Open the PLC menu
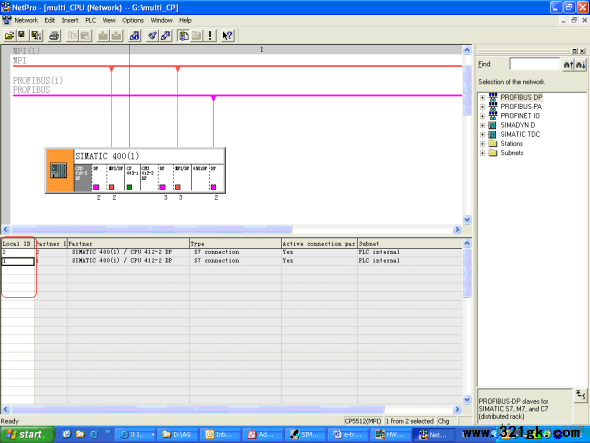 tap(90, 20)
